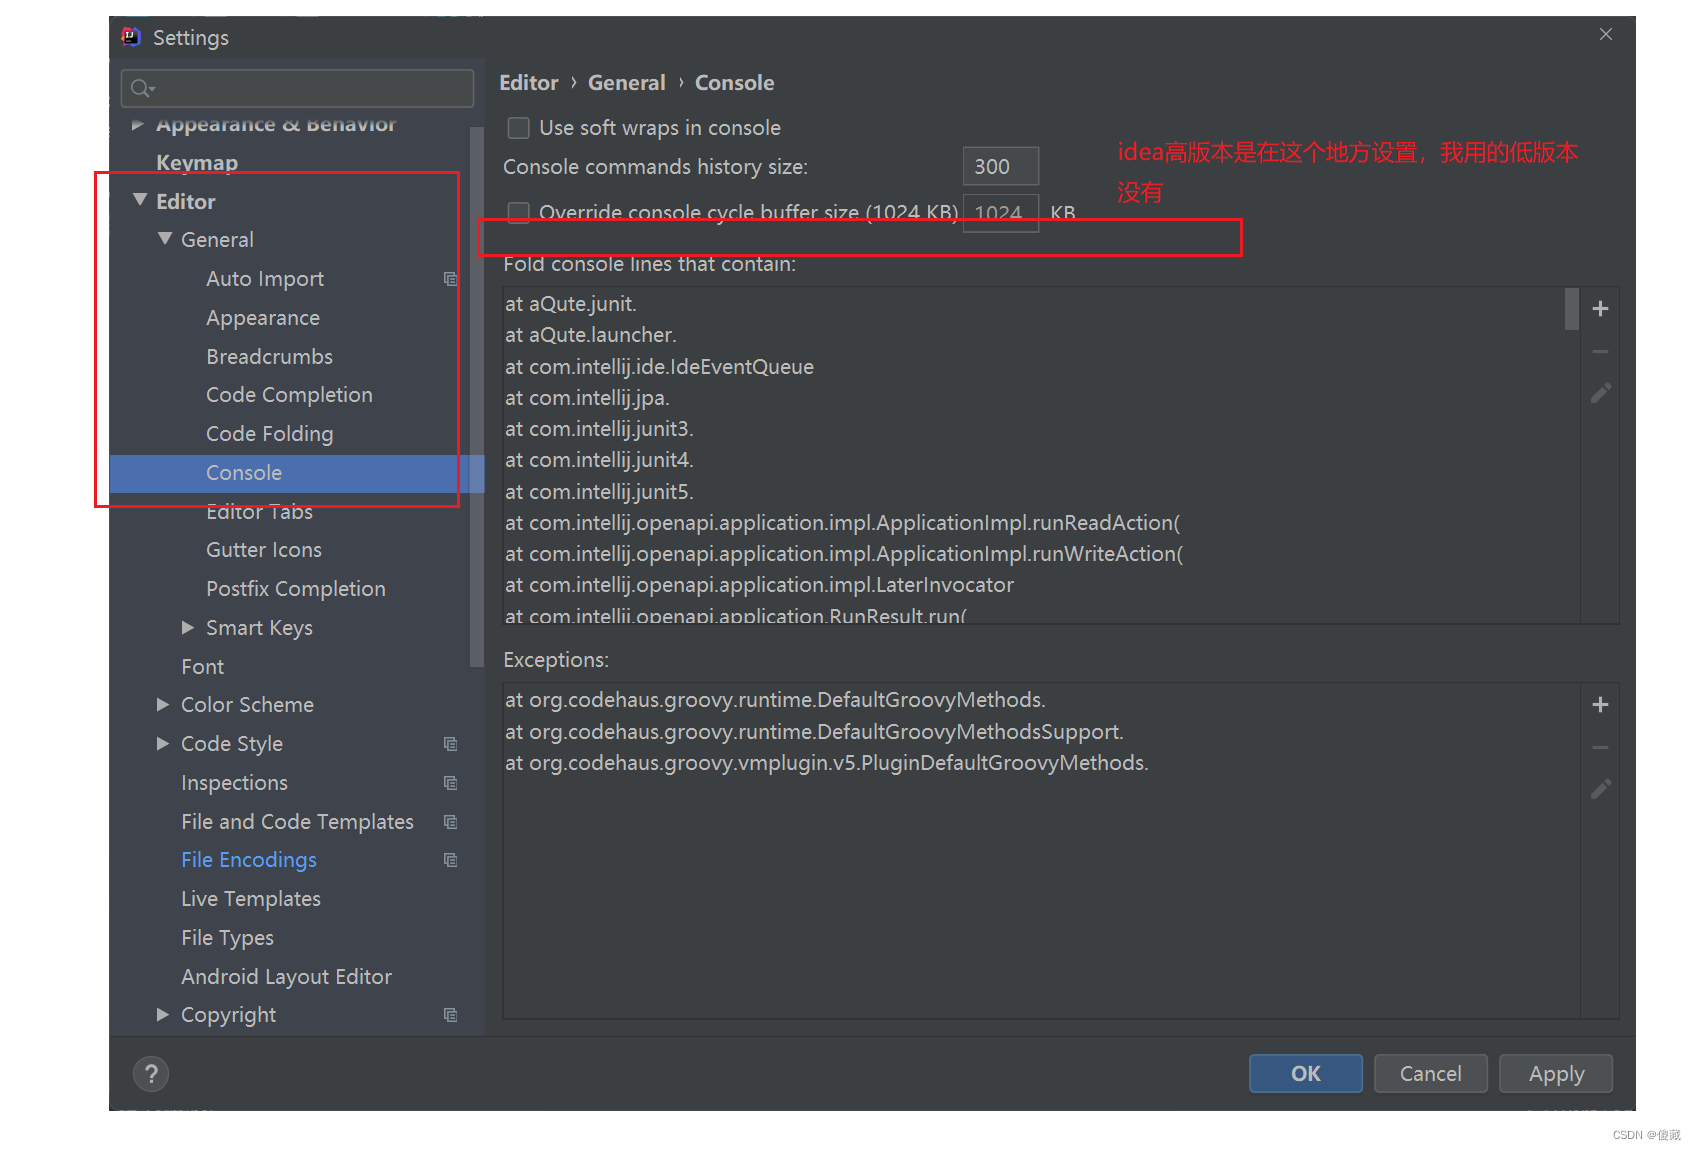
Task: Click project-level icon next to Code Style
Action: pyautogui.click(x=451, y=744)
